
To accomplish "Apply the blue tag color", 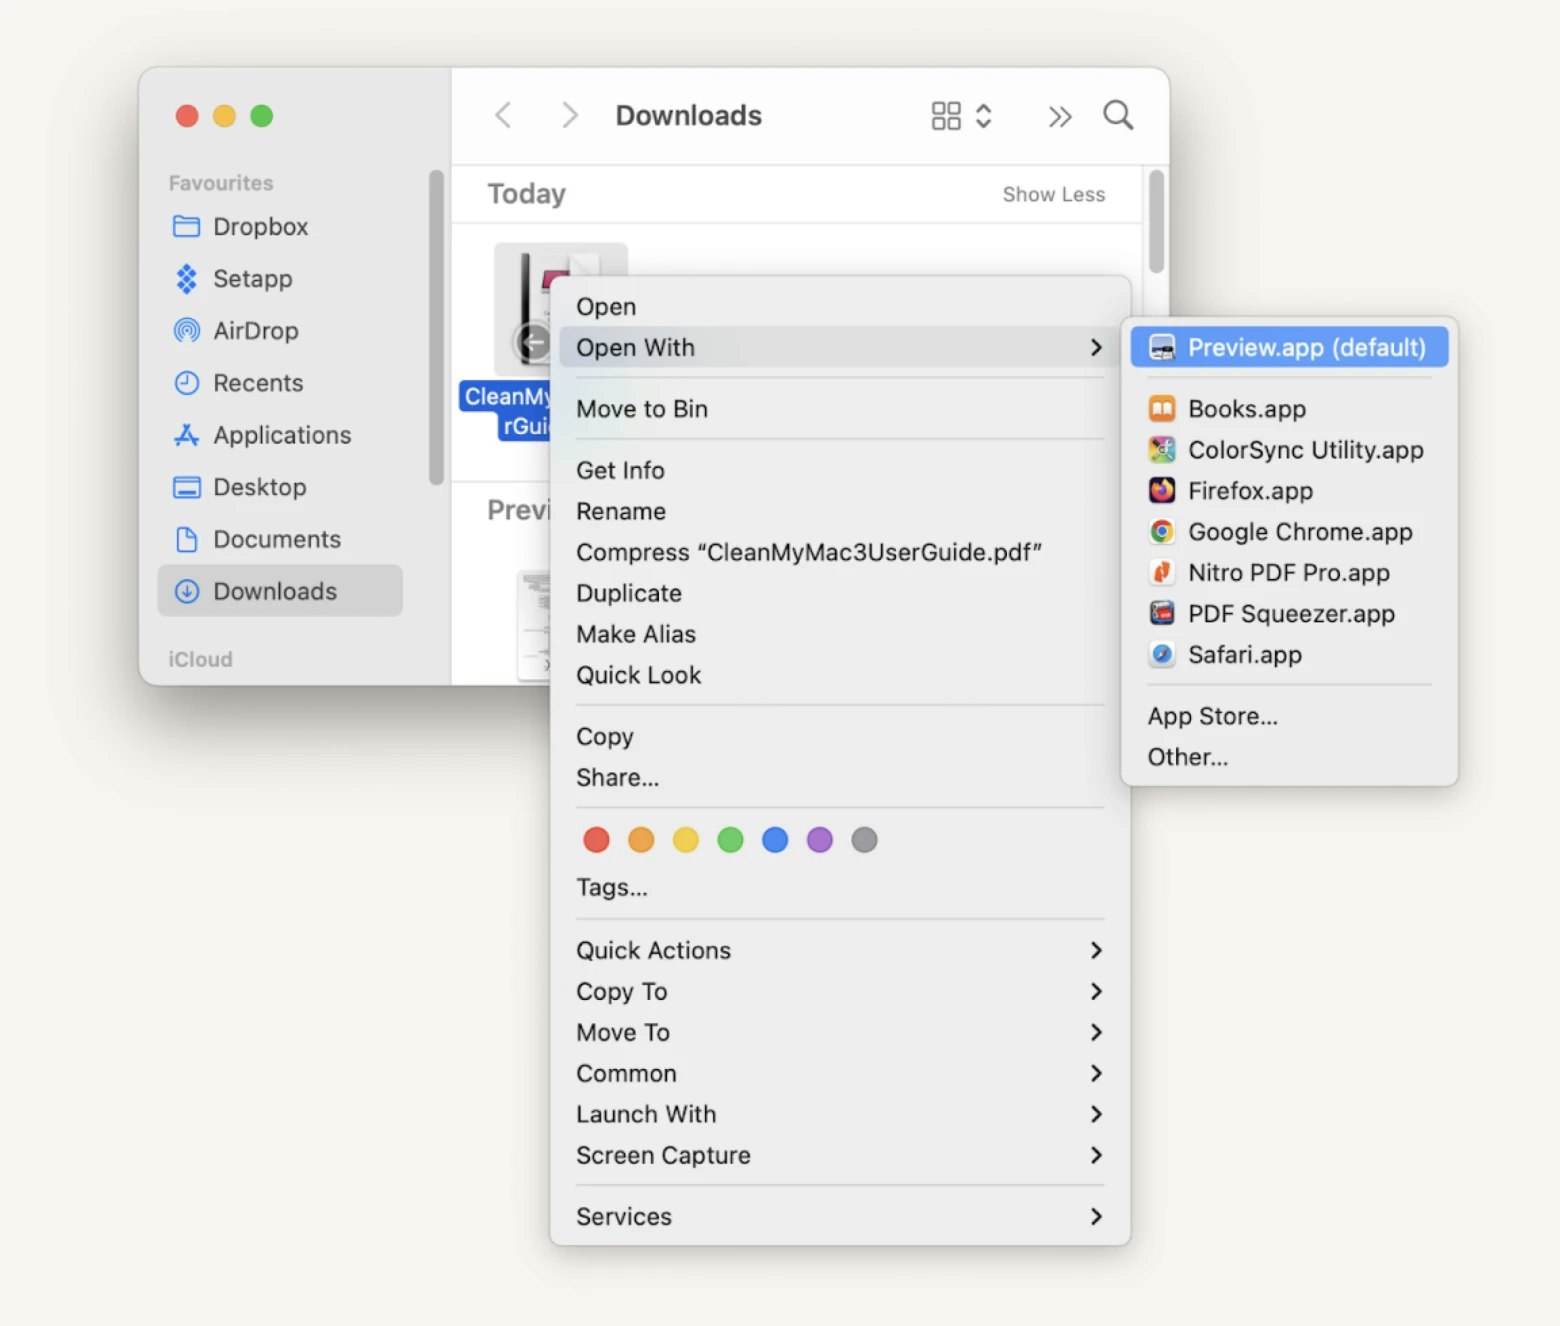I will click(775, 840).
